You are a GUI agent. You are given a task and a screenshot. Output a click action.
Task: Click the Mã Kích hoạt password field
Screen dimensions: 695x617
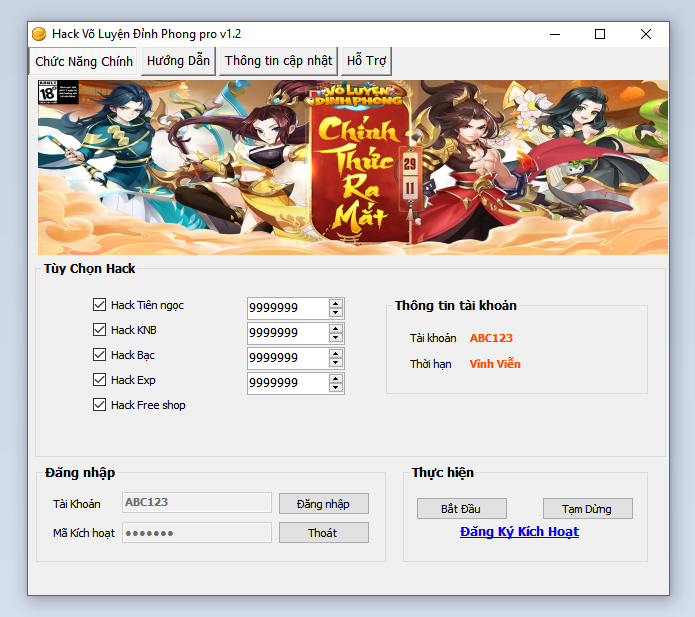pyautogui.click(x=197, y=533)
